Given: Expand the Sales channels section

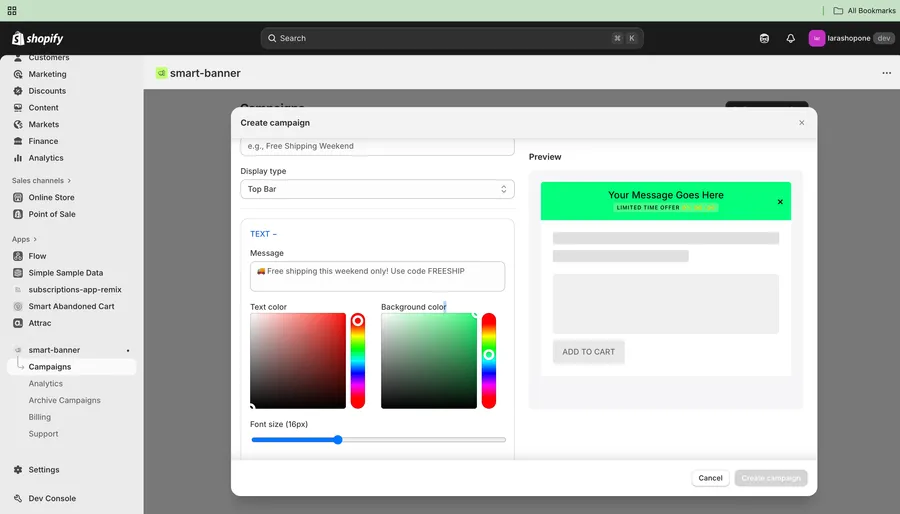Looking at the screenshot, I should click(x=42, y=181).
